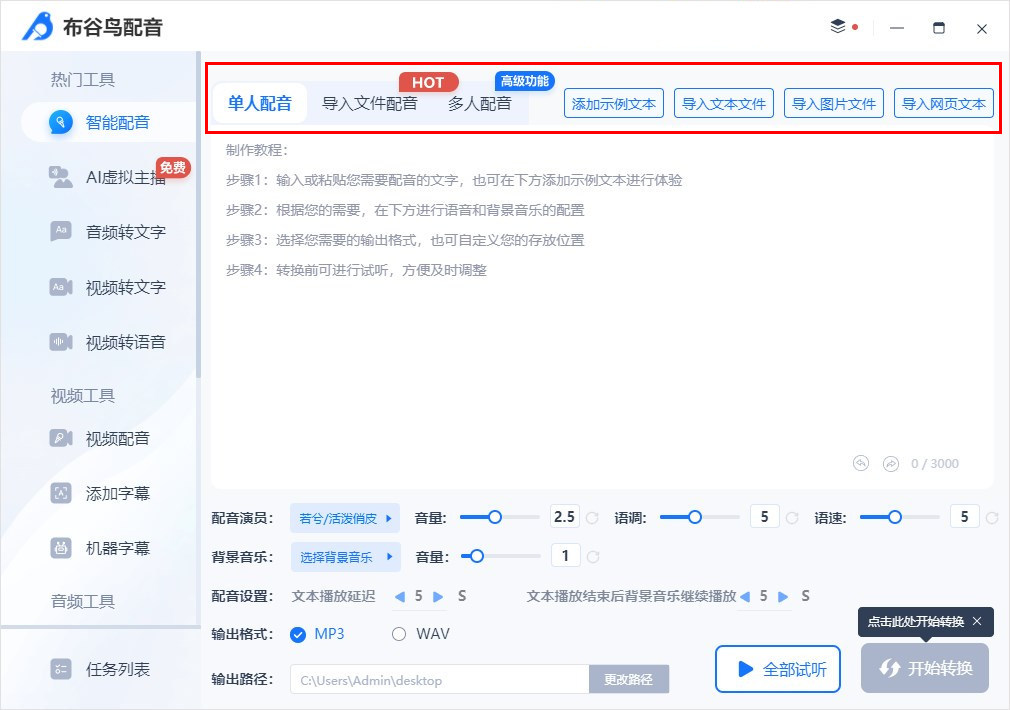The image size is (1010, 710).
Task: Switch to 单人配音 tab
Action: pyautogui.click(x=260, y=103)
